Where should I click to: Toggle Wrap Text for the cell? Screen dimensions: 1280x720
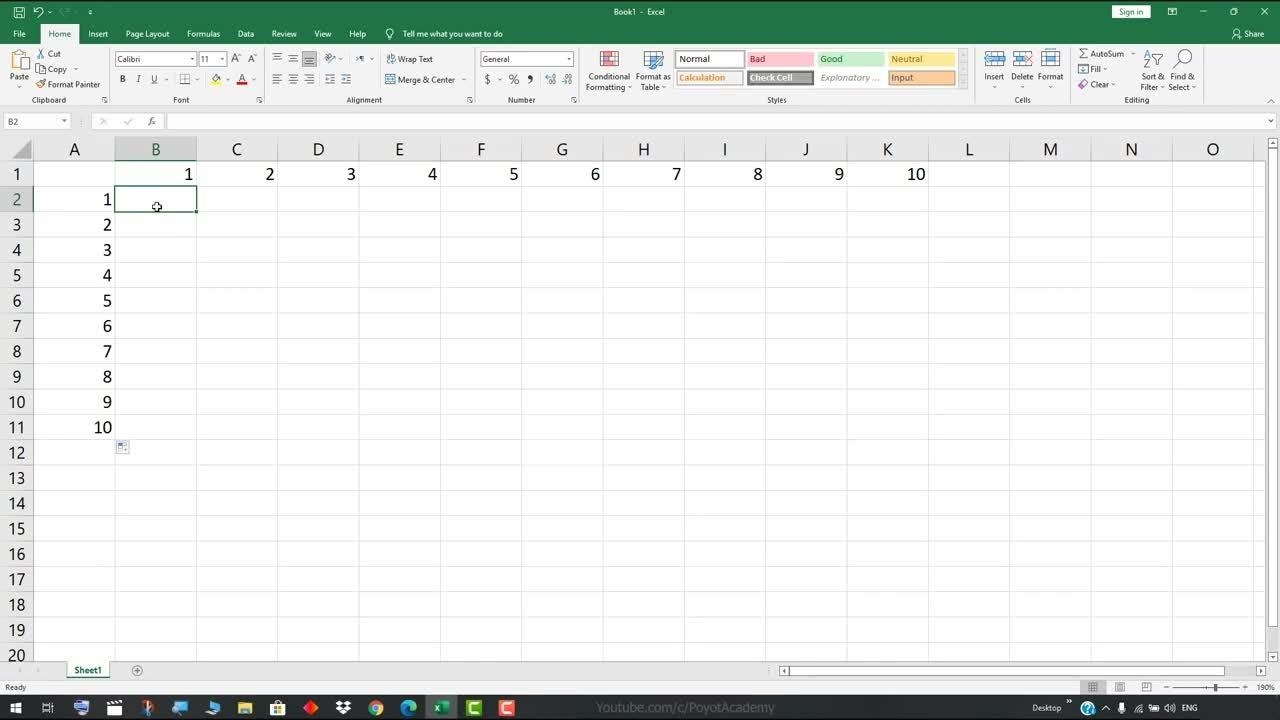[410, 59]
